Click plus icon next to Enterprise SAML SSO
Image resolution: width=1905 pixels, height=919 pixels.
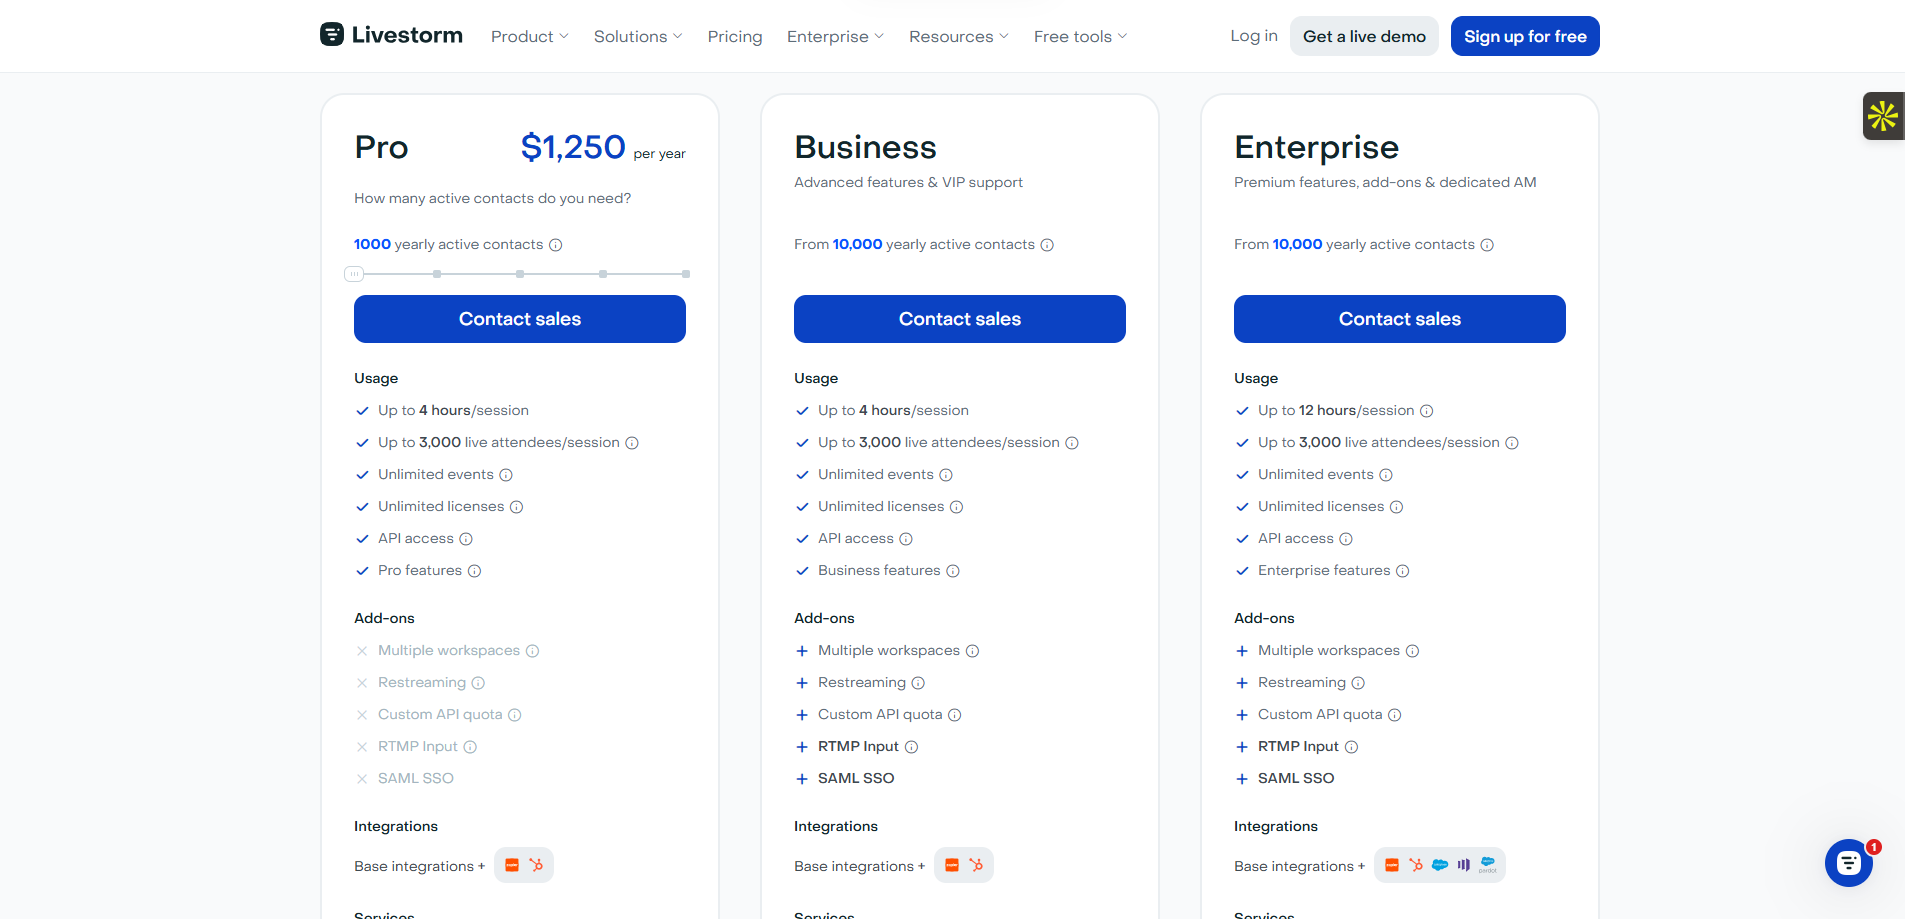tap(1242, 779)
